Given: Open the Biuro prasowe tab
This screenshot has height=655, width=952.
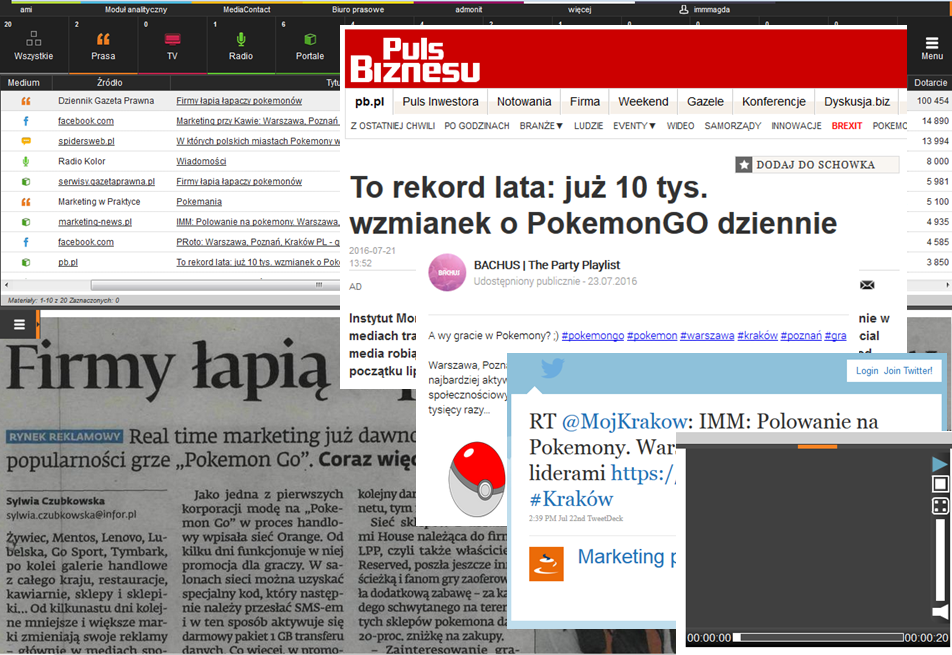Looking at the screenshot, I should (x=358, y=10).
